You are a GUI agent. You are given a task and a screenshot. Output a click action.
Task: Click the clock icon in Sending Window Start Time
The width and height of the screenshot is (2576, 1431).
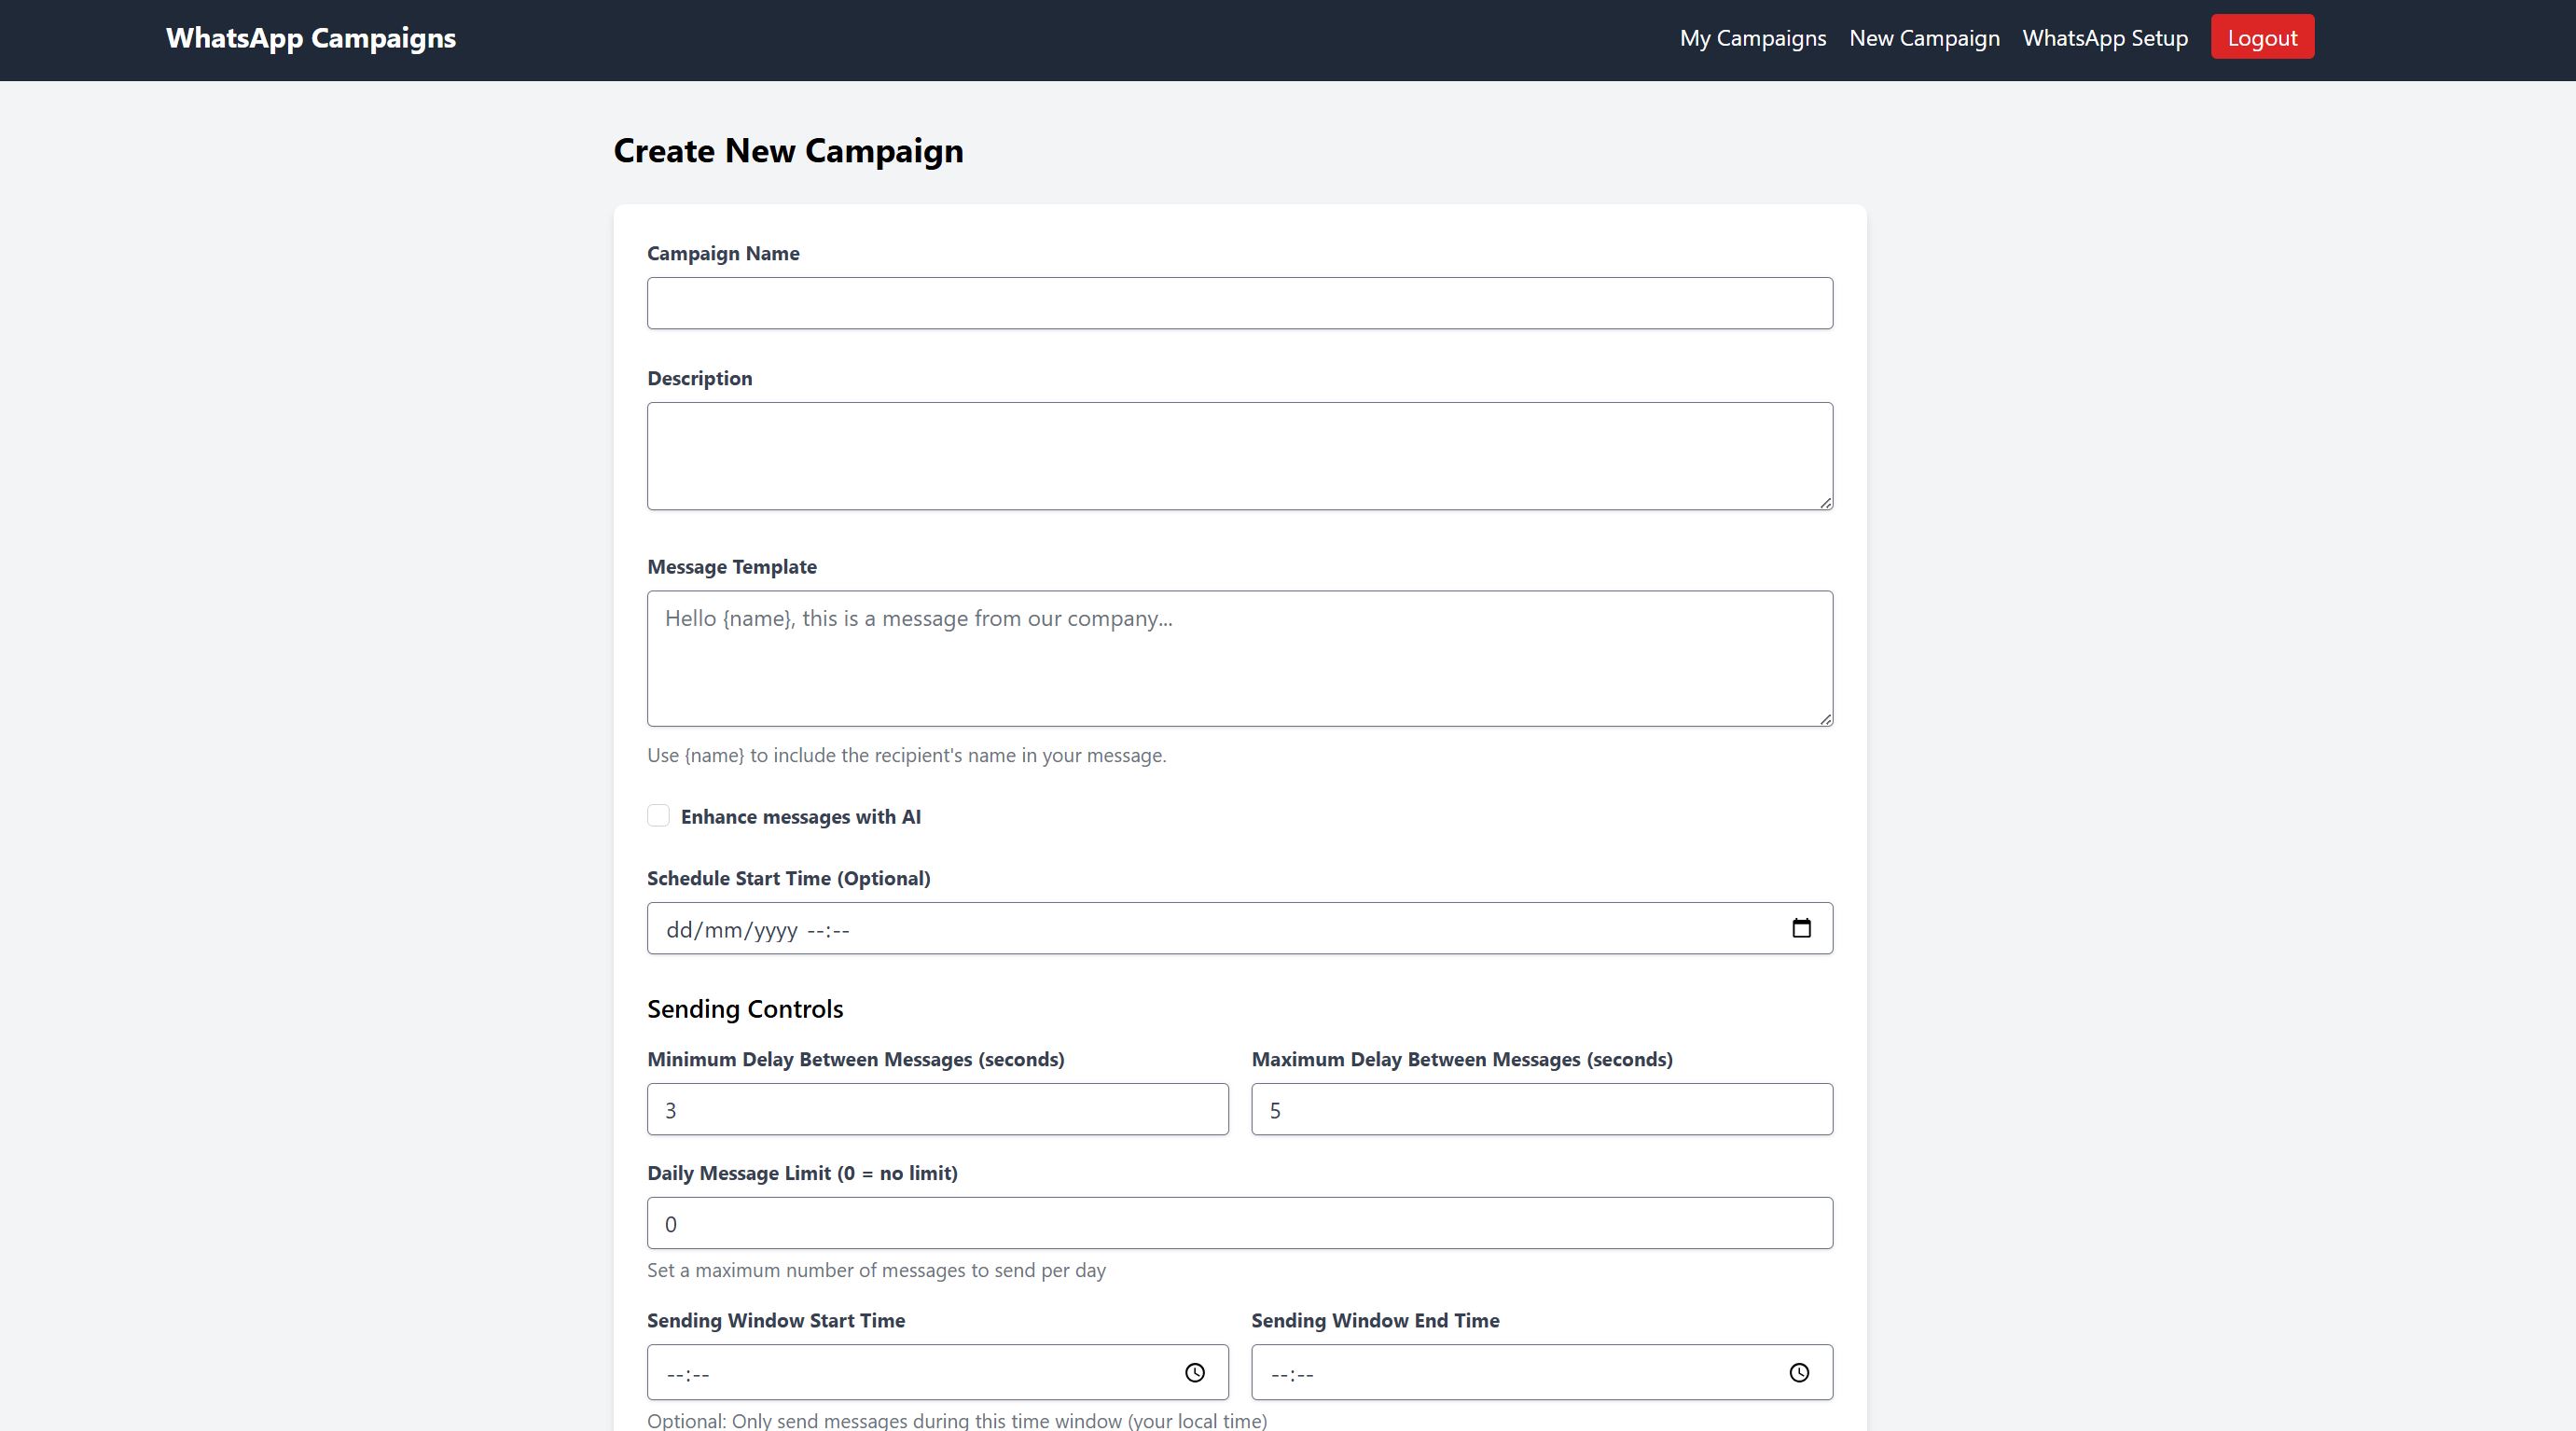pos(1194,1372)
